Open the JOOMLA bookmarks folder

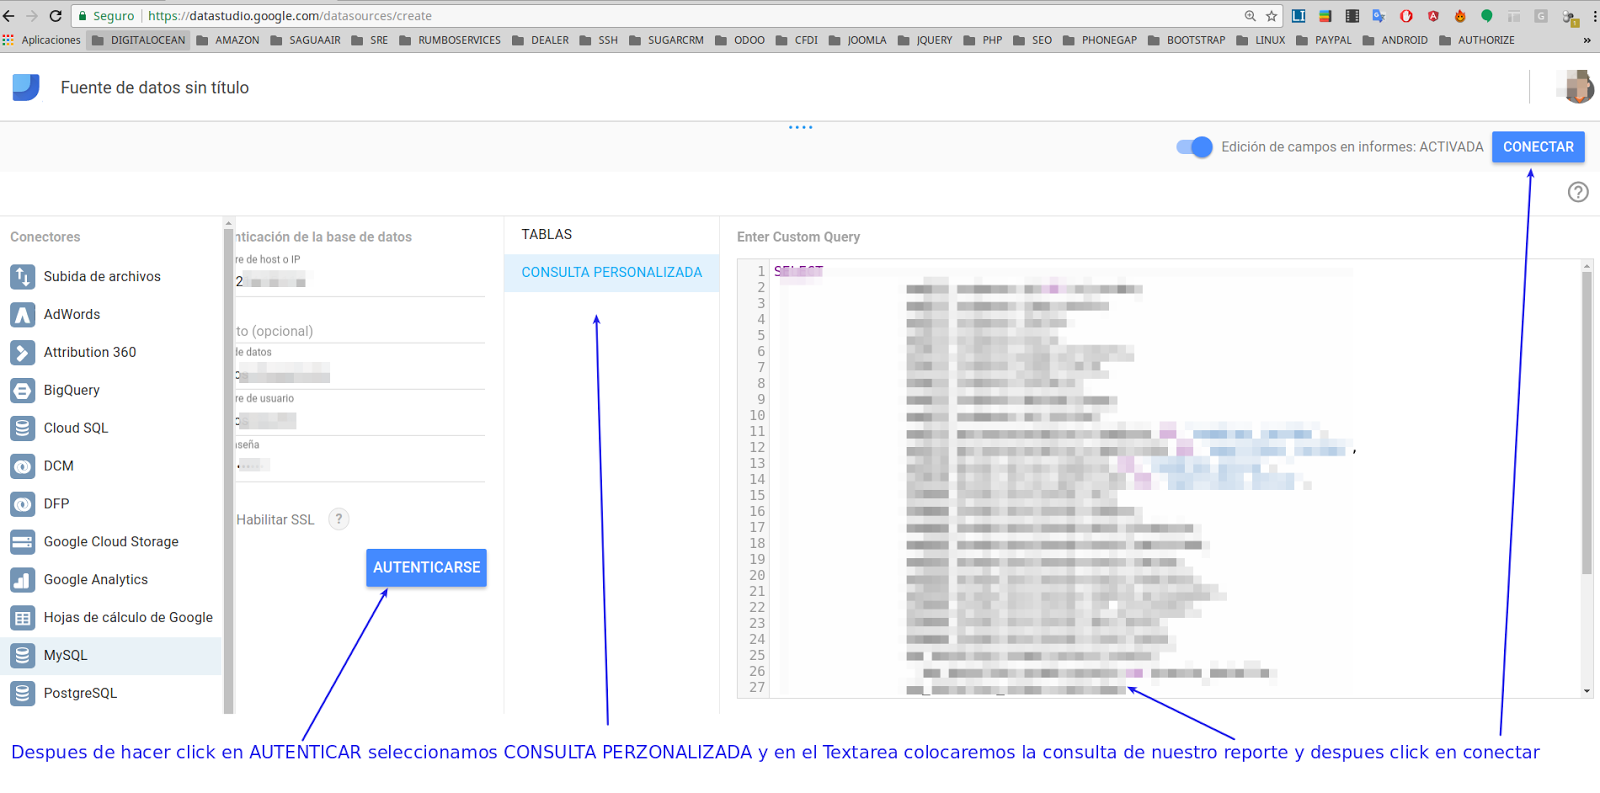(x=857, y=40)
